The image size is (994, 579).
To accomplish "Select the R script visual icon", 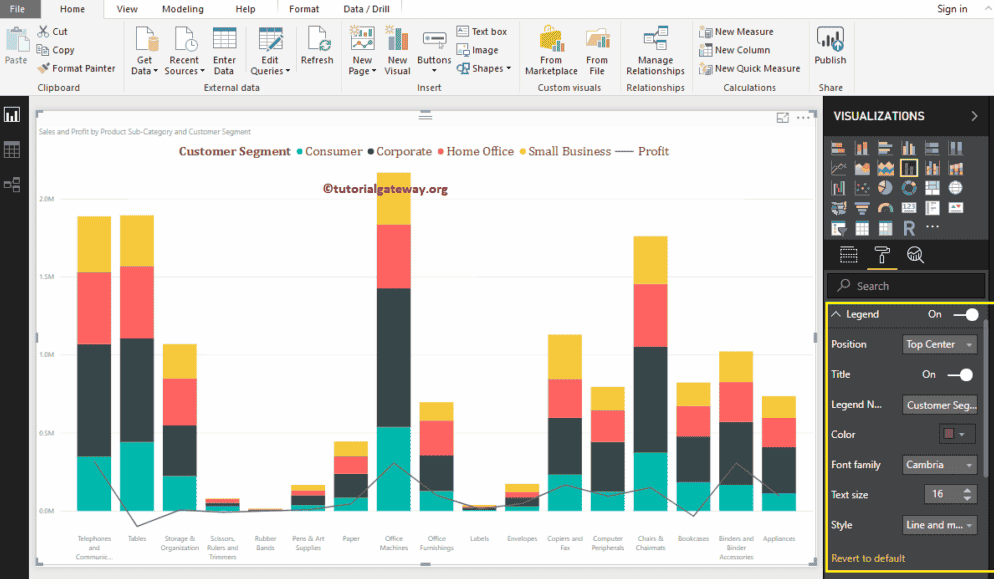I will pyautogui.click(x=909, y=227).
